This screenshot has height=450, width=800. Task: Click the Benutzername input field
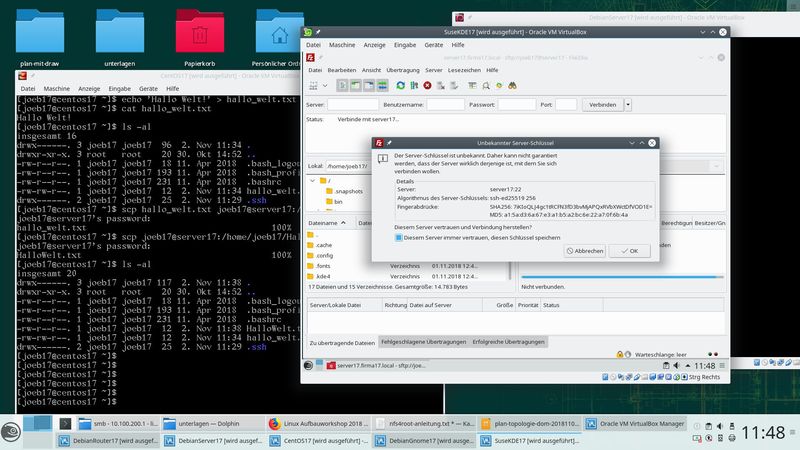[445, 105]
